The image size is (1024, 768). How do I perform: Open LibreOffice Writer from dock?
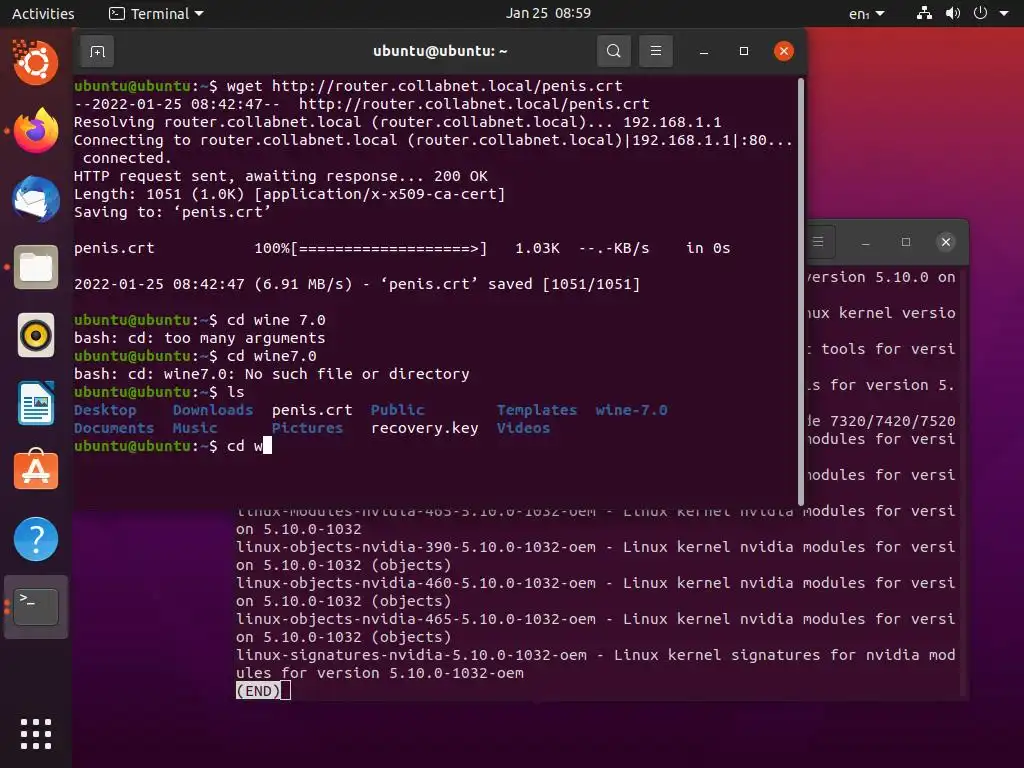tap(36, 404)
